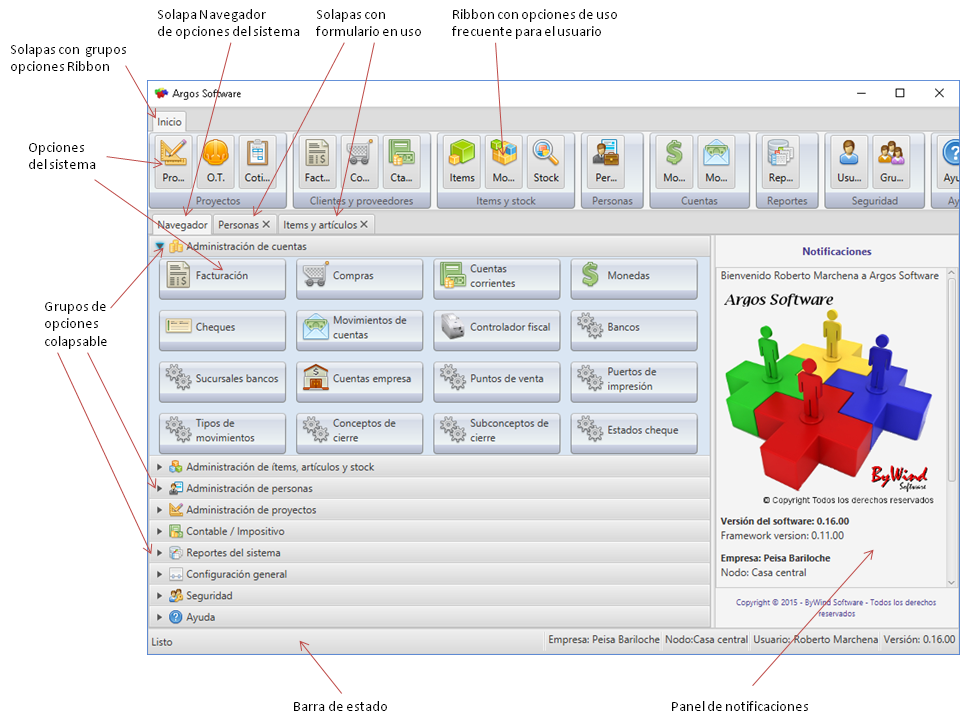The image size is (960, 720).
Task: Open Tipos de movimientos option
Action: 222,433
